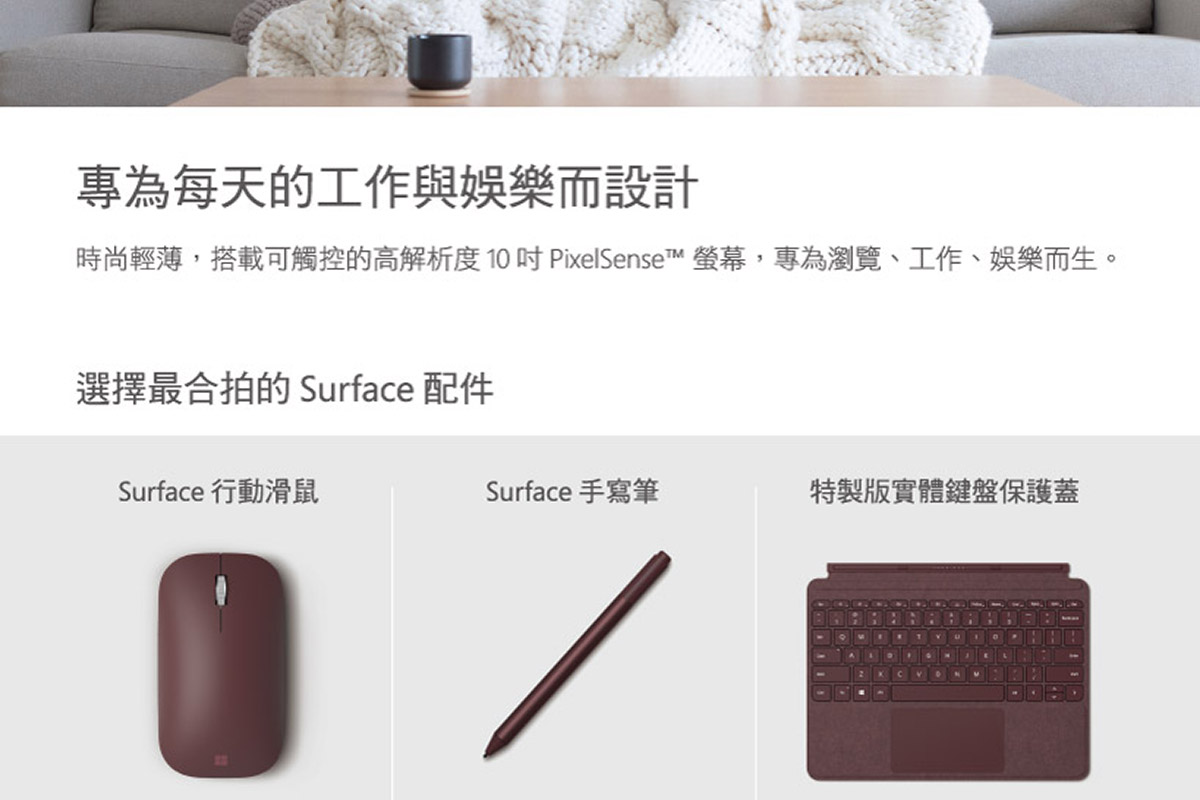Click the scroll wheel on burgundy mouse
The height and width of the screenshot is (800, 1200).
point(219,588)
